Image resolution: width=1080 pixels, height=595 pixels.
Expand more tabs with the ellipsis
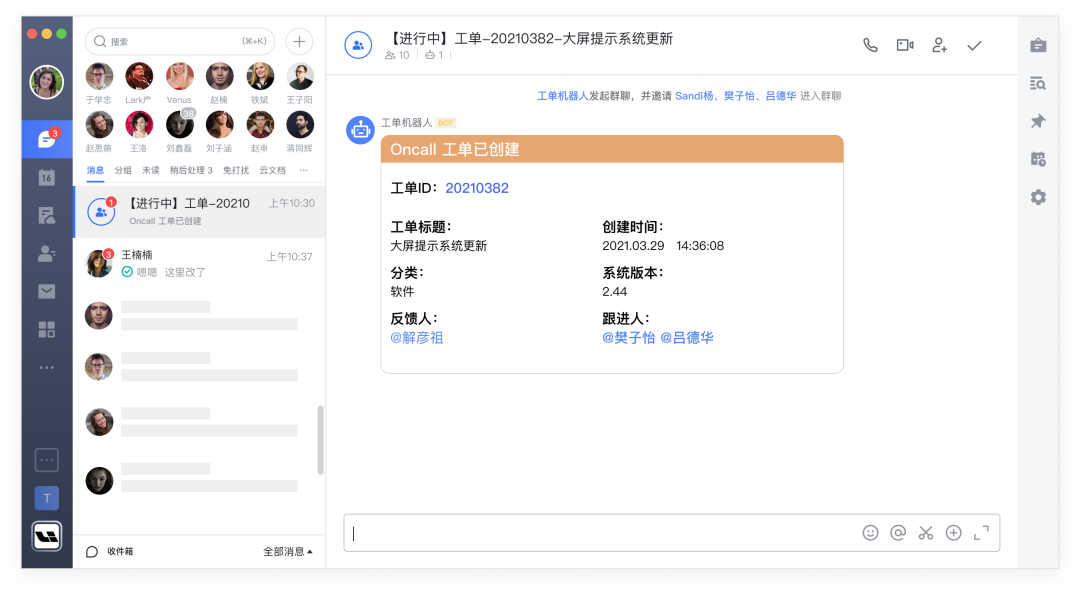(x=303, y=170)
